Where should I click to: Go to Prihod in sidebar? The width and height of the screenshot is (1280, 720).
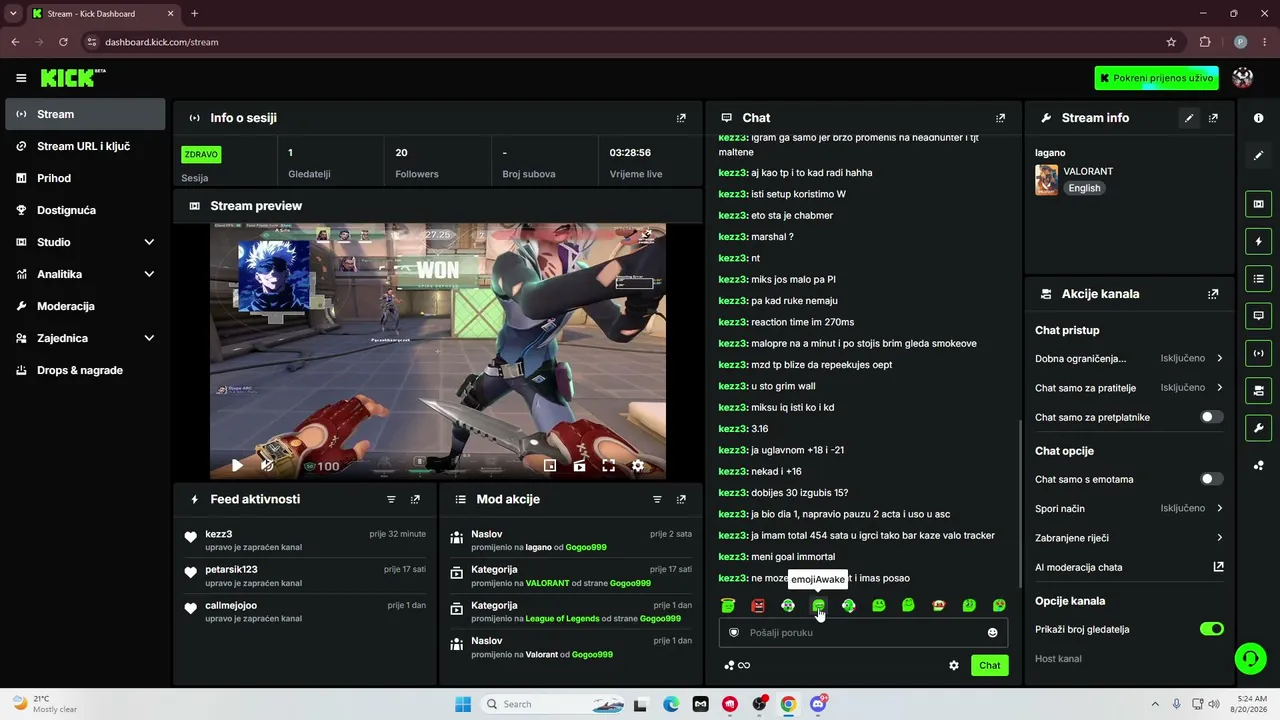coord(85,178)
